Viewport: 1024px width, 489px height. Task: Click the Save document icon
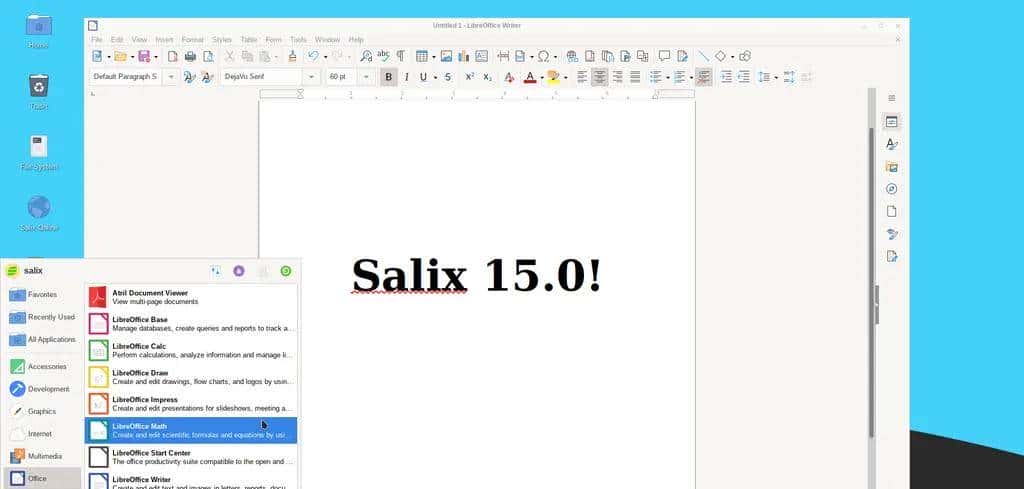pos(144,56)
